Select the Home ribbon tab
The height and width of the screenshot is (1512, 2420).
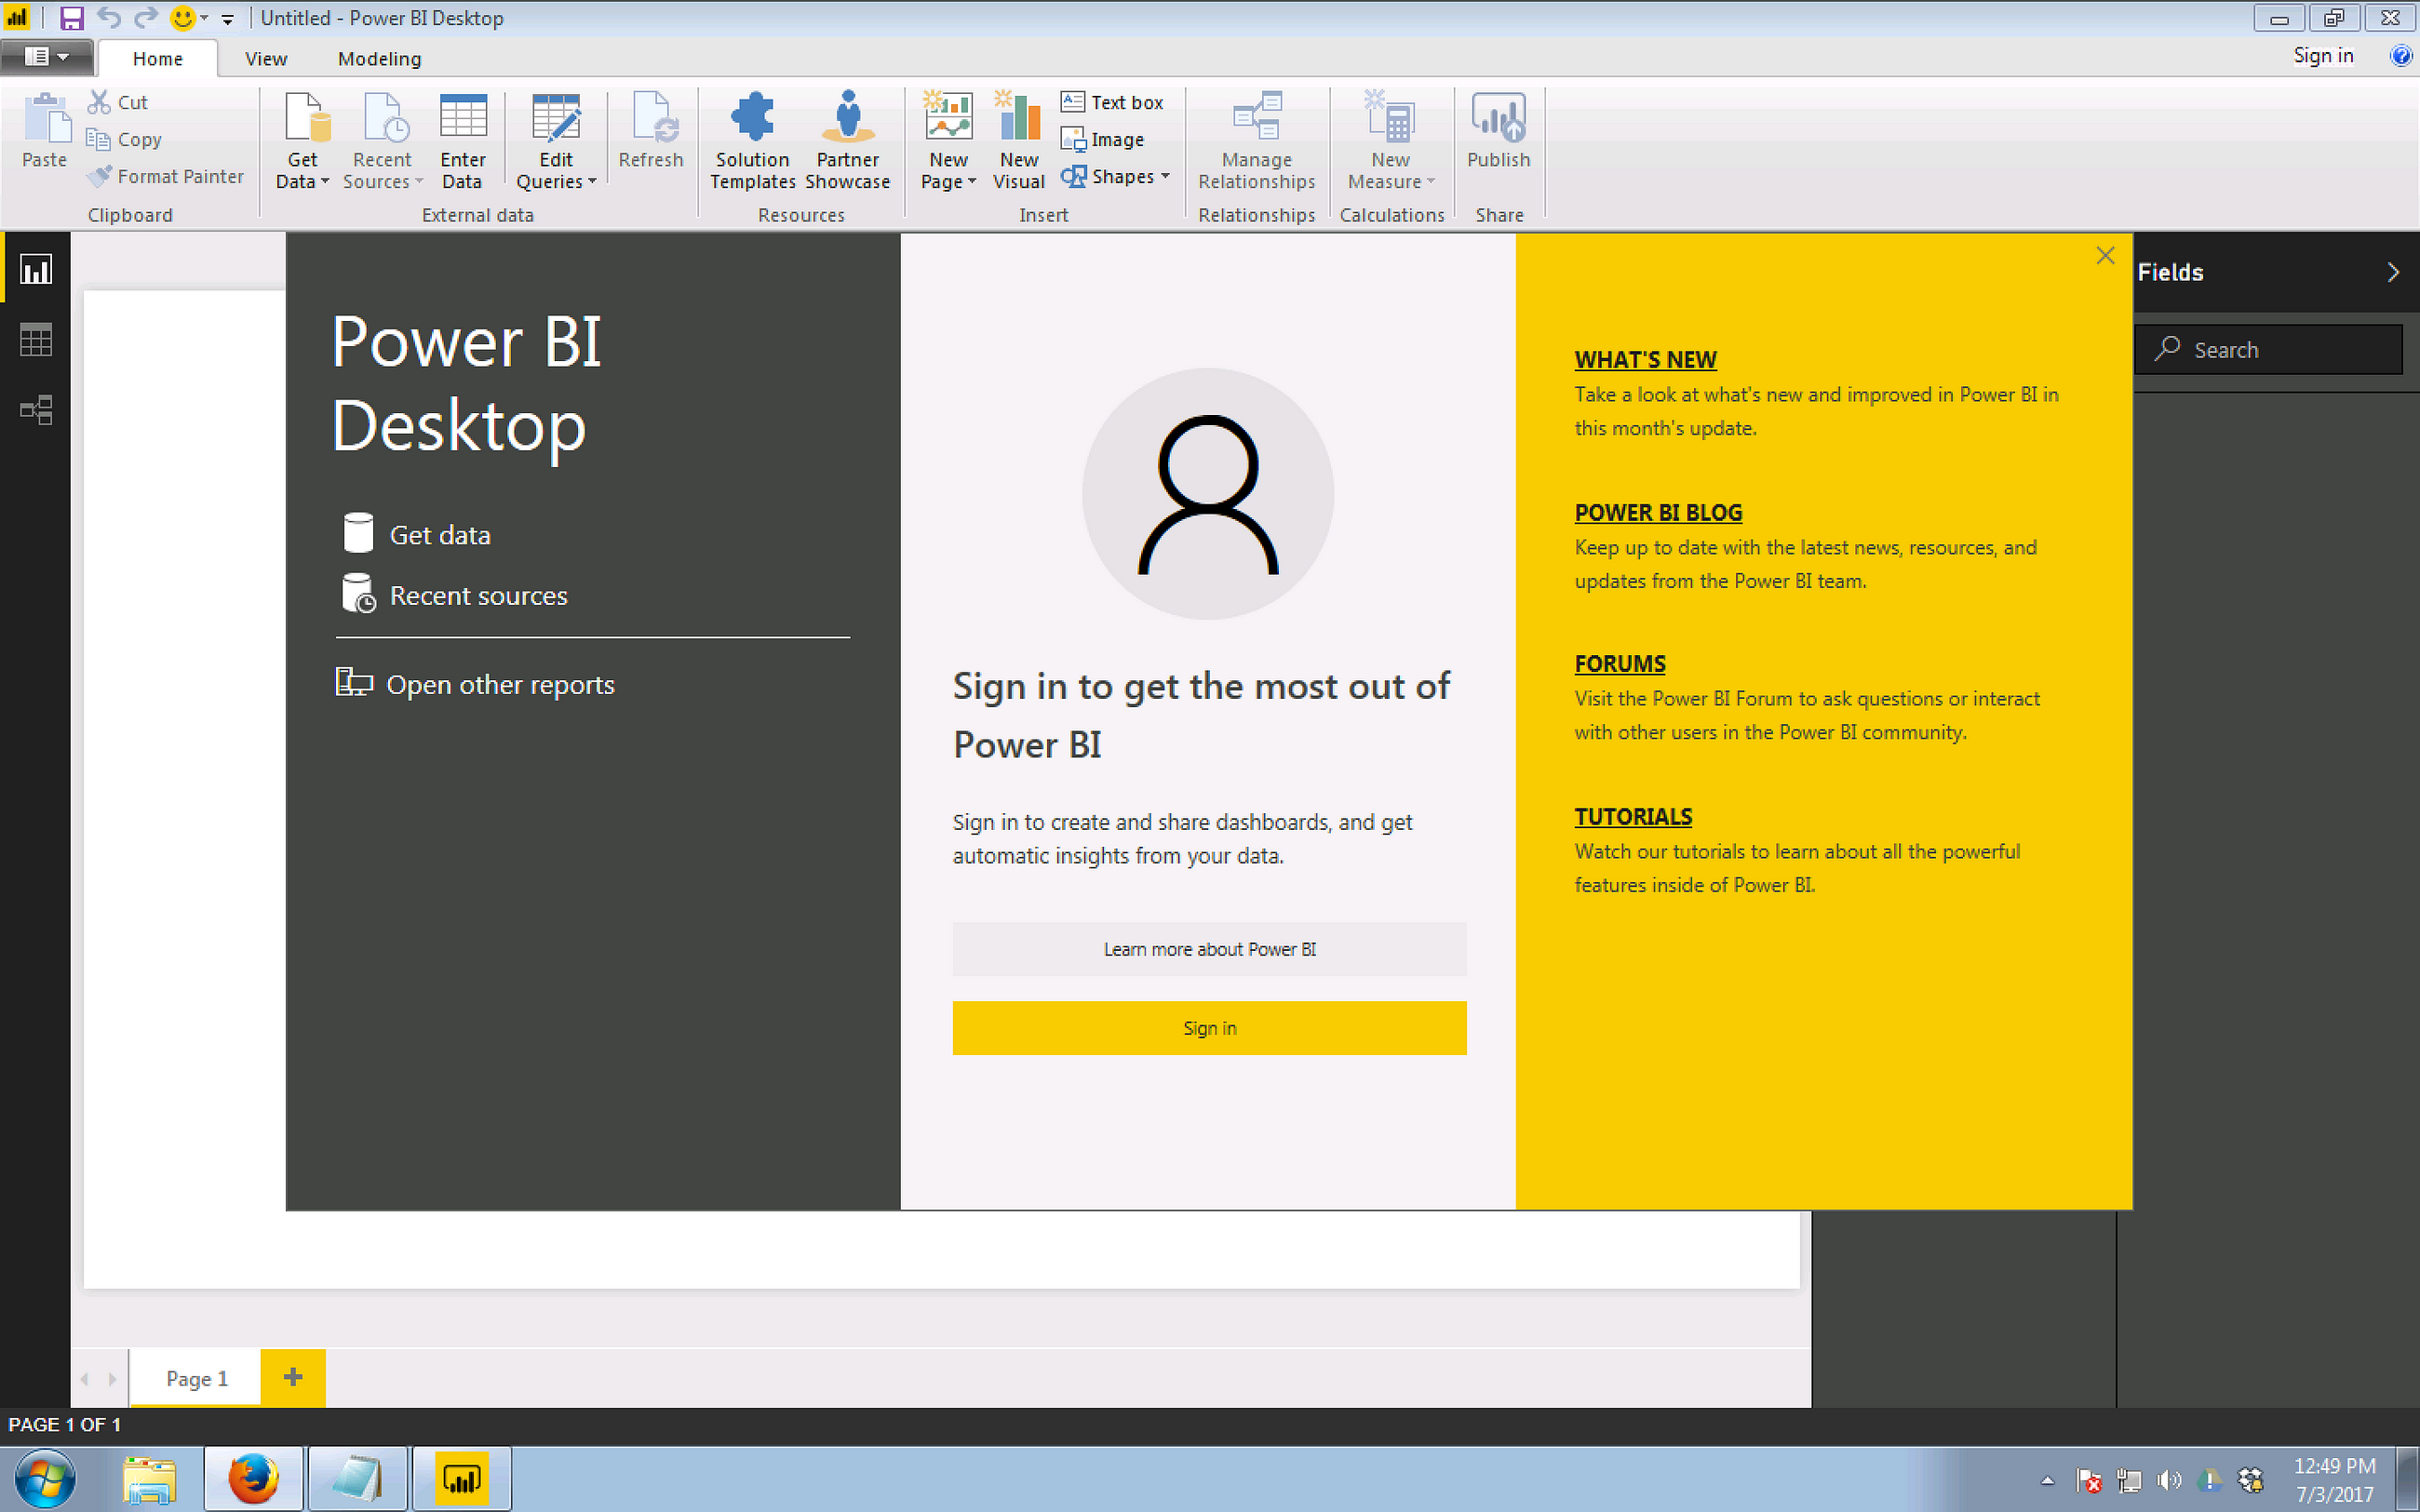(x=158, y=59)
